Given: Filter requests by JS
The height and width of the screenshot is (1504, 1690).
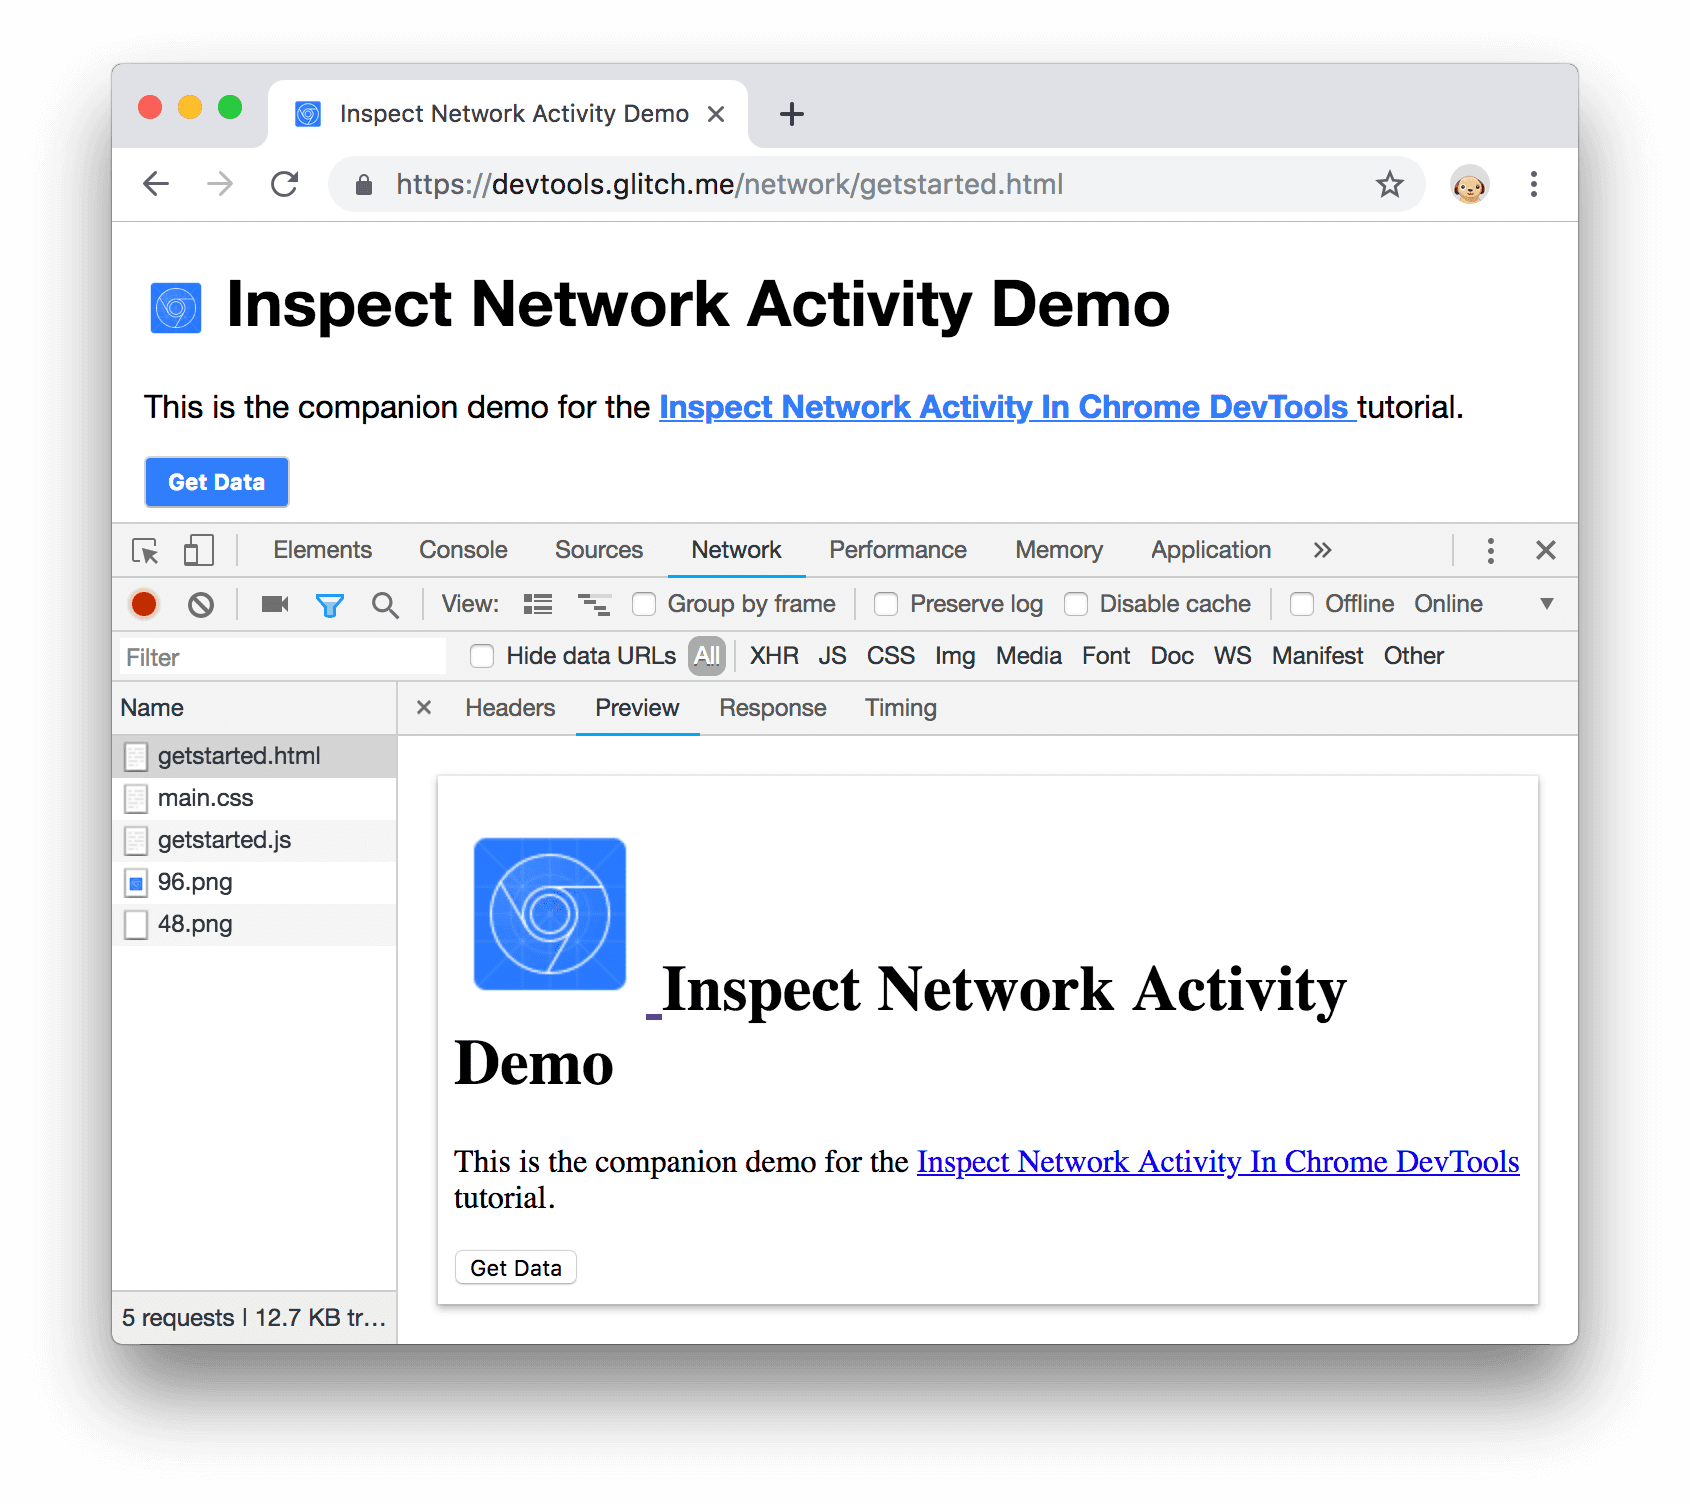Looking at the screenshot, I should (x=832, y=656).
